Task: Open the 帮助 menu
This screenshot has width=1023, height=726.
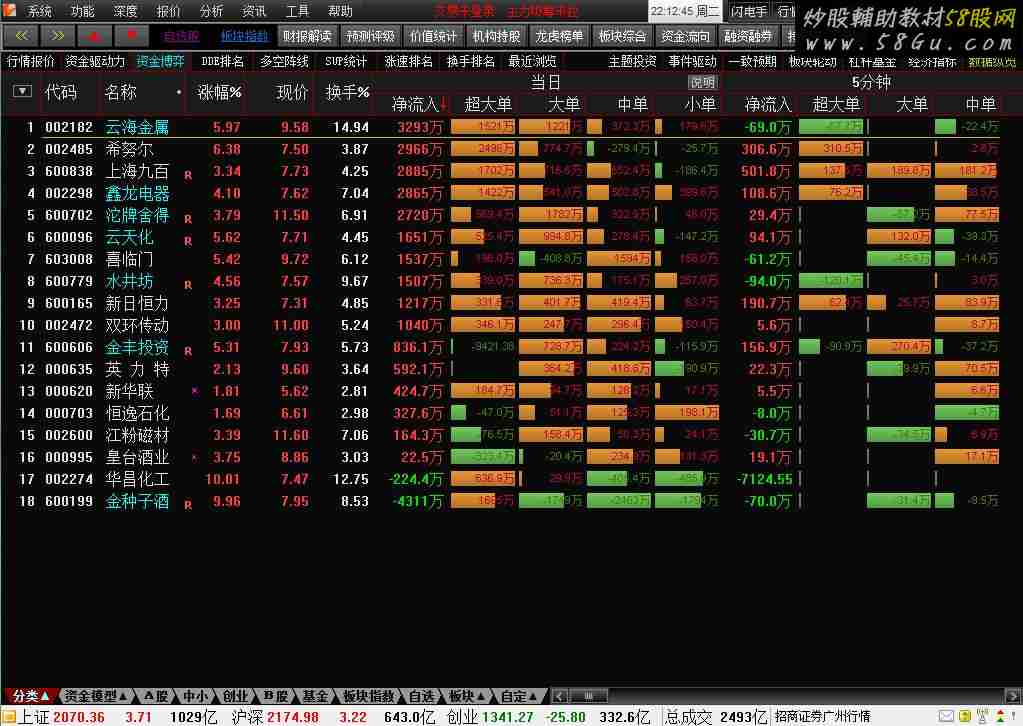Action: 340,11
